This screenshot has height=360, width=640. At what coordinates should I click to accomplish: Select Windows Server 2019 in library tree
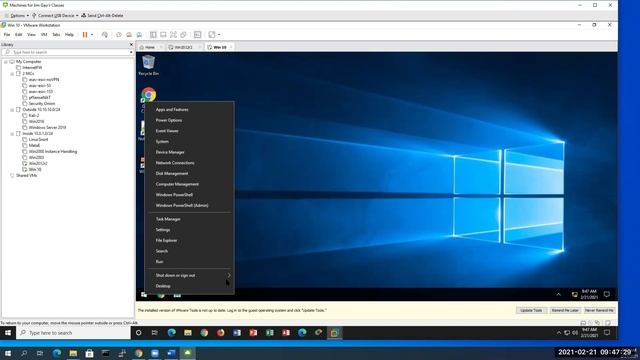pos(47,127)
